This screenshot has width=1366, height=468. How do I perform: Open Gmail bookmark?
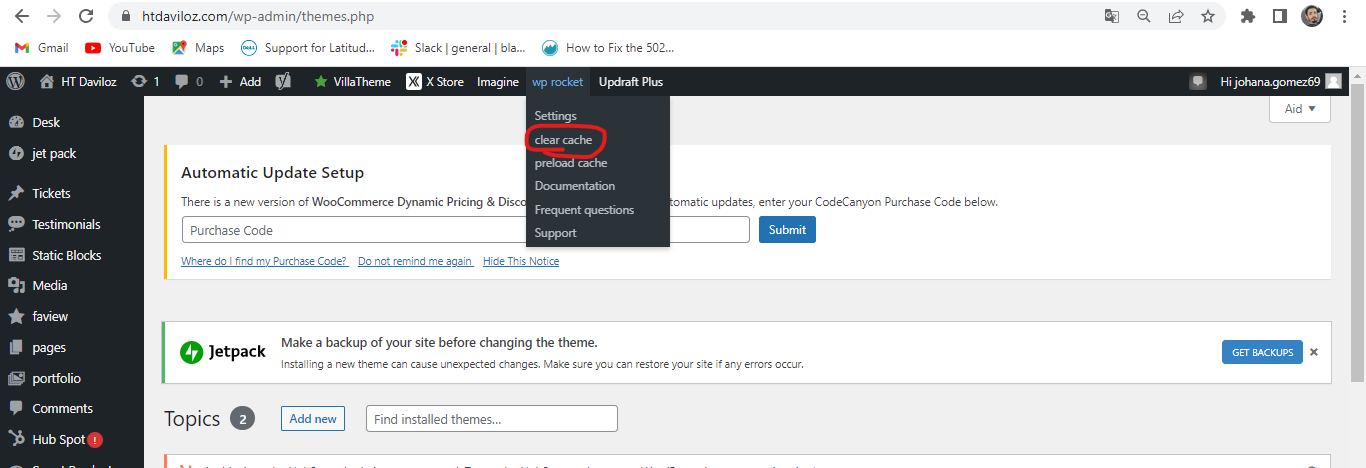[x=42, y=47]
